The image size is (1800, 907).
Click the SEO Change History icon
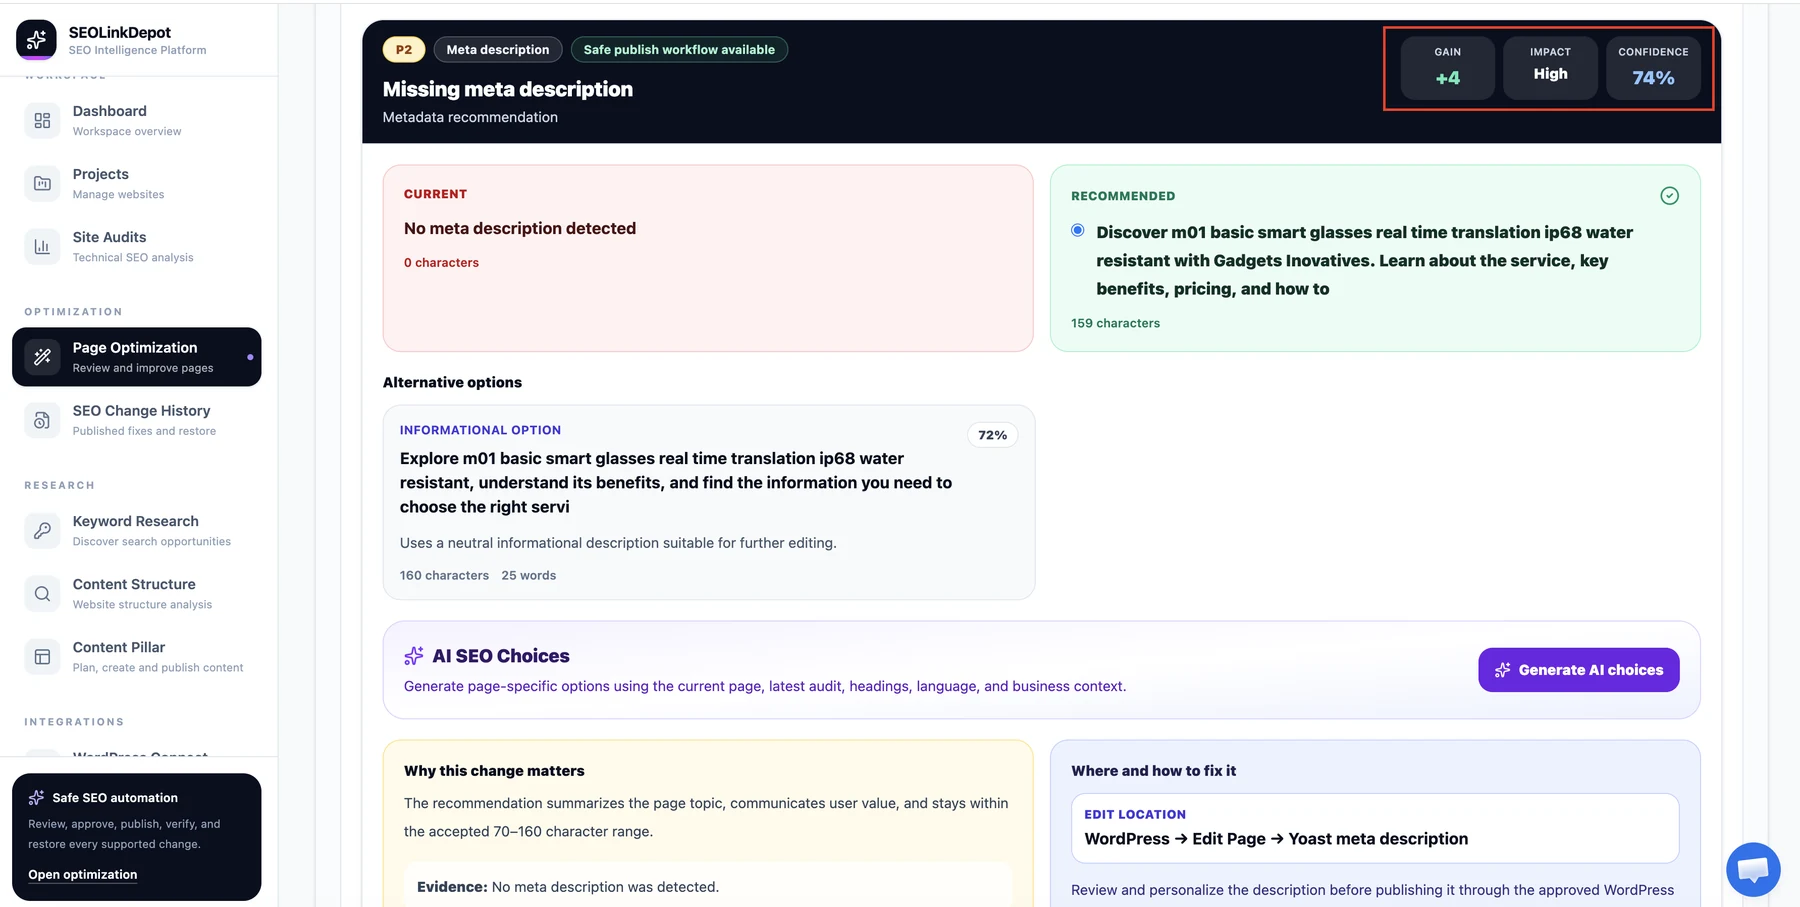coord(42,421)
